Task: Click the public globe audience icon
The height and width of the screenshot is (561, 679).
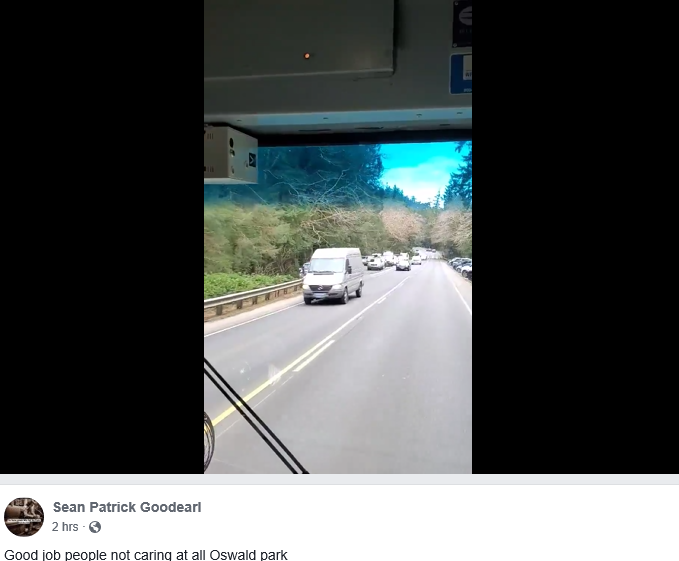Action: [x=95, y=527]
